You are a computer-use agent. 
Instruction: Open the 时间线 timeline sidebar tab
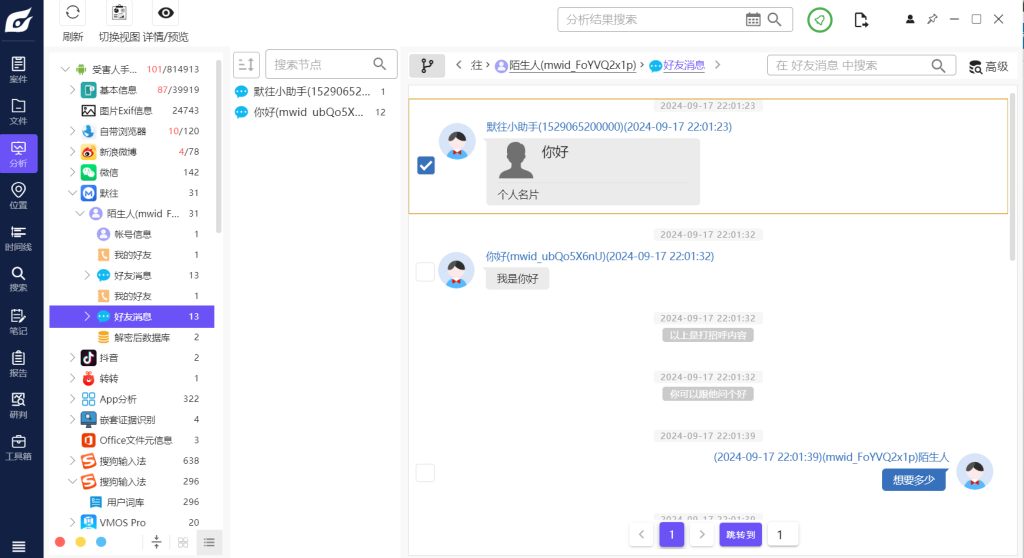pos(18,238)
